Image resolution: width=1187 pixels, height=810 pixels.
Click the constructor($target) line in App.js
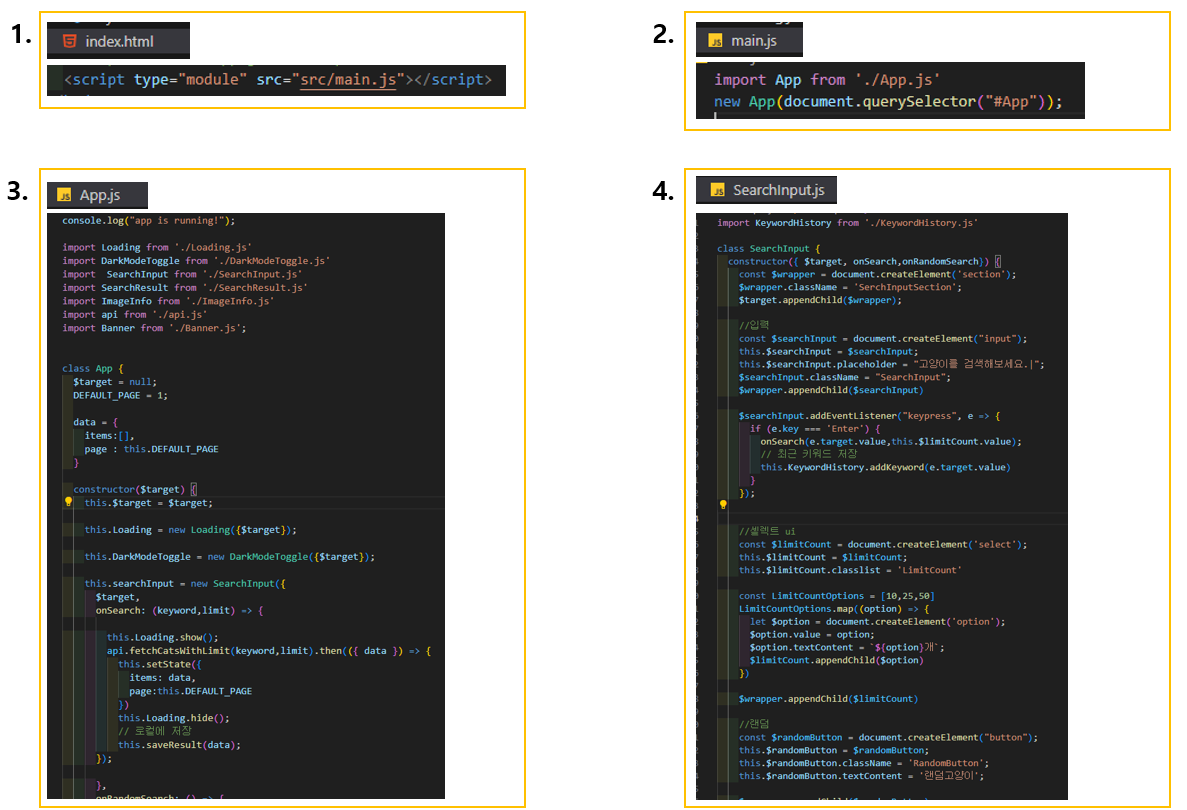[135, 490]
